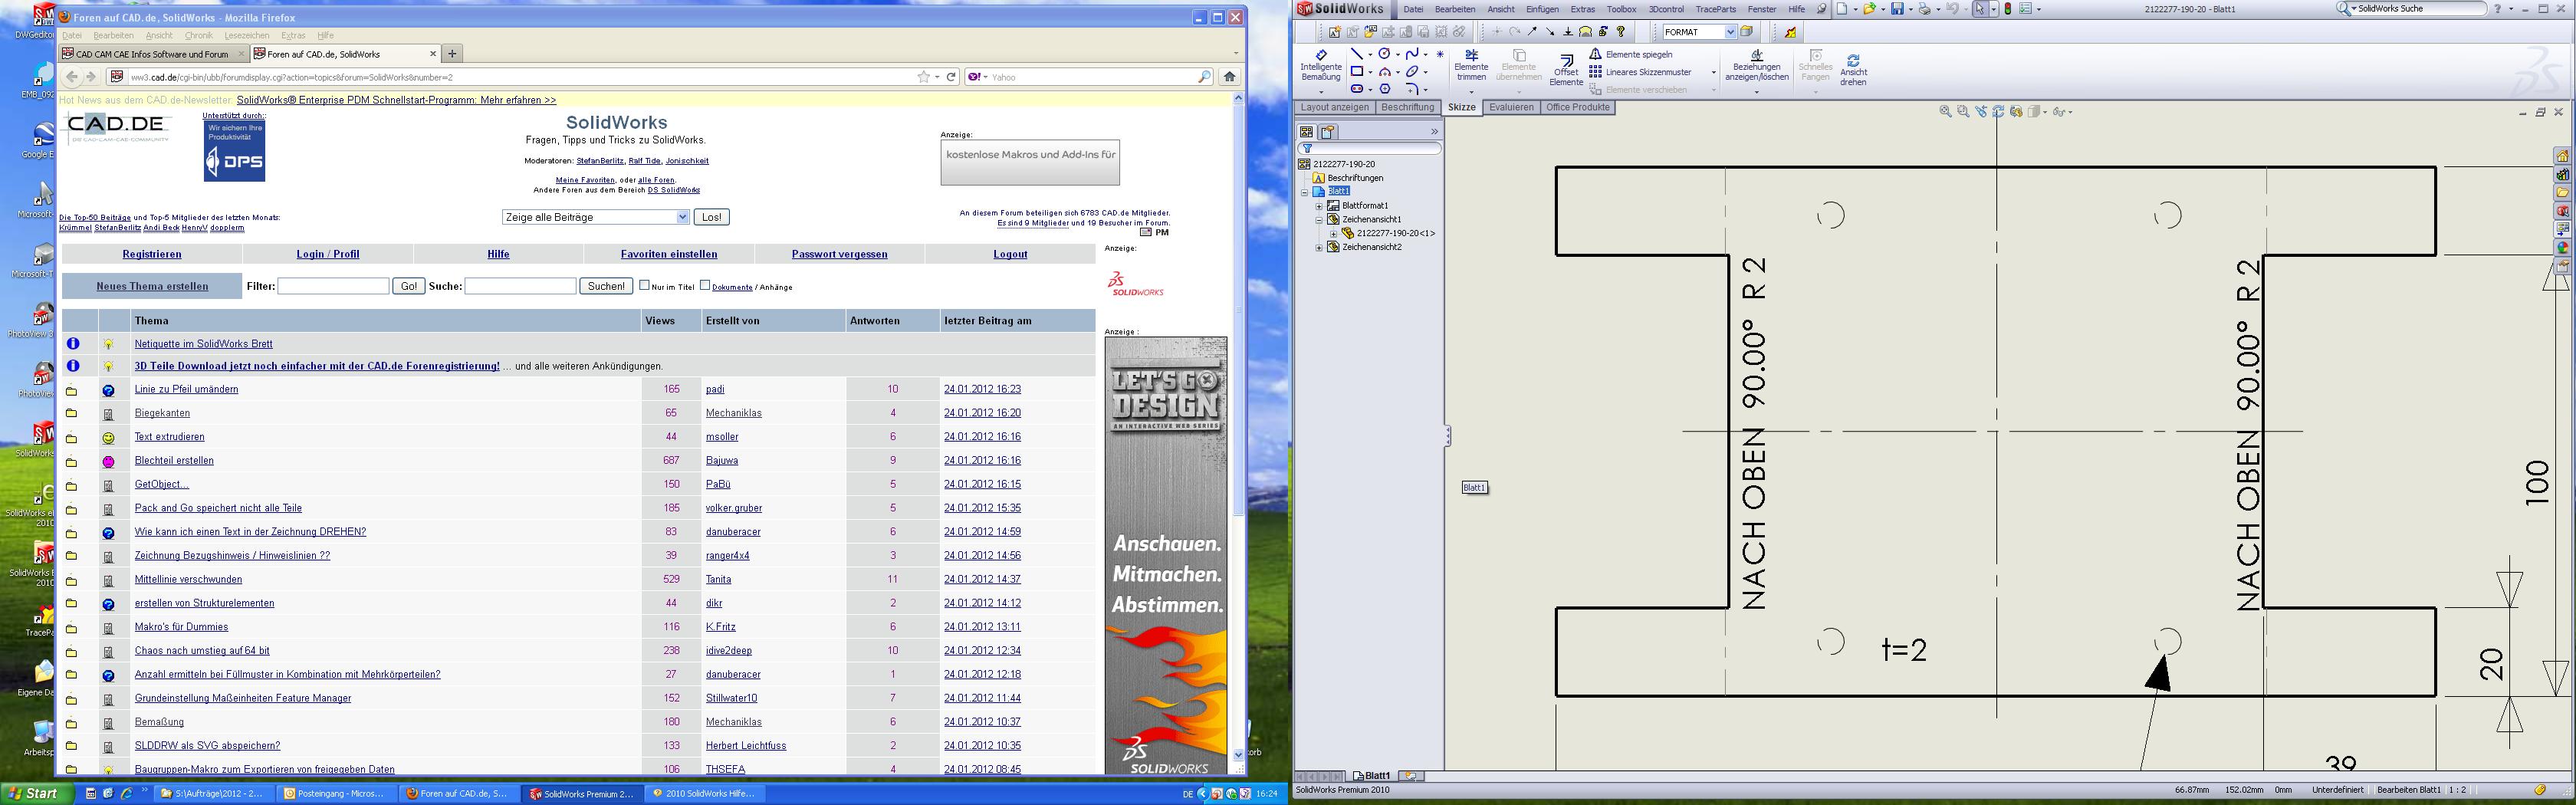The image size is (2576, 805).
Task: Toggle the 'Dokumente / Anhänge' checkbox
Action: (x=704, y=285)
